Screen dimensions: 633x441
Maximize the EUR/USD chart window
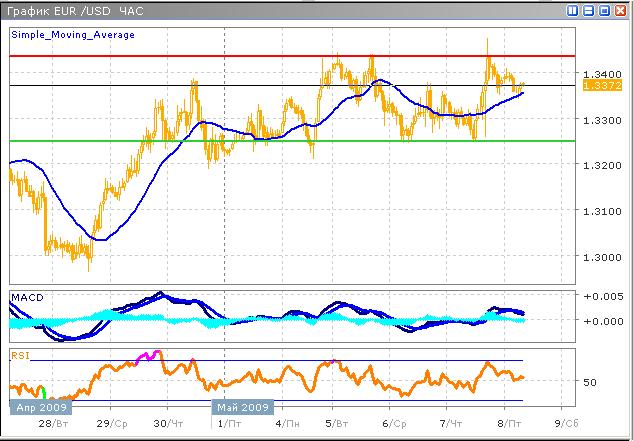(x=604, y=10)
